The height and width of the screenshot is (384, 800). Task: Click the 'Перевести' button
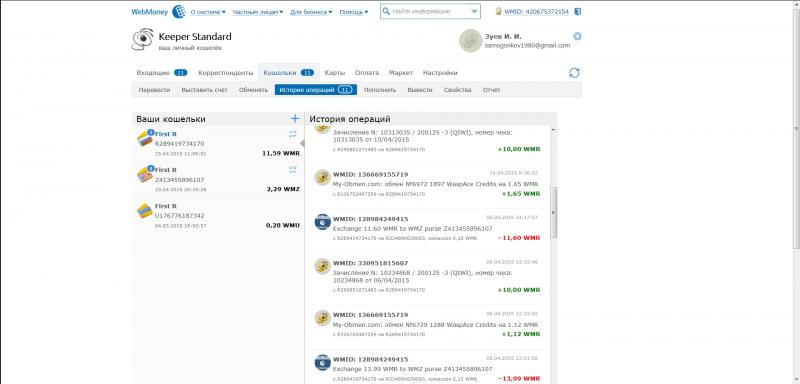tap(154, 90)
